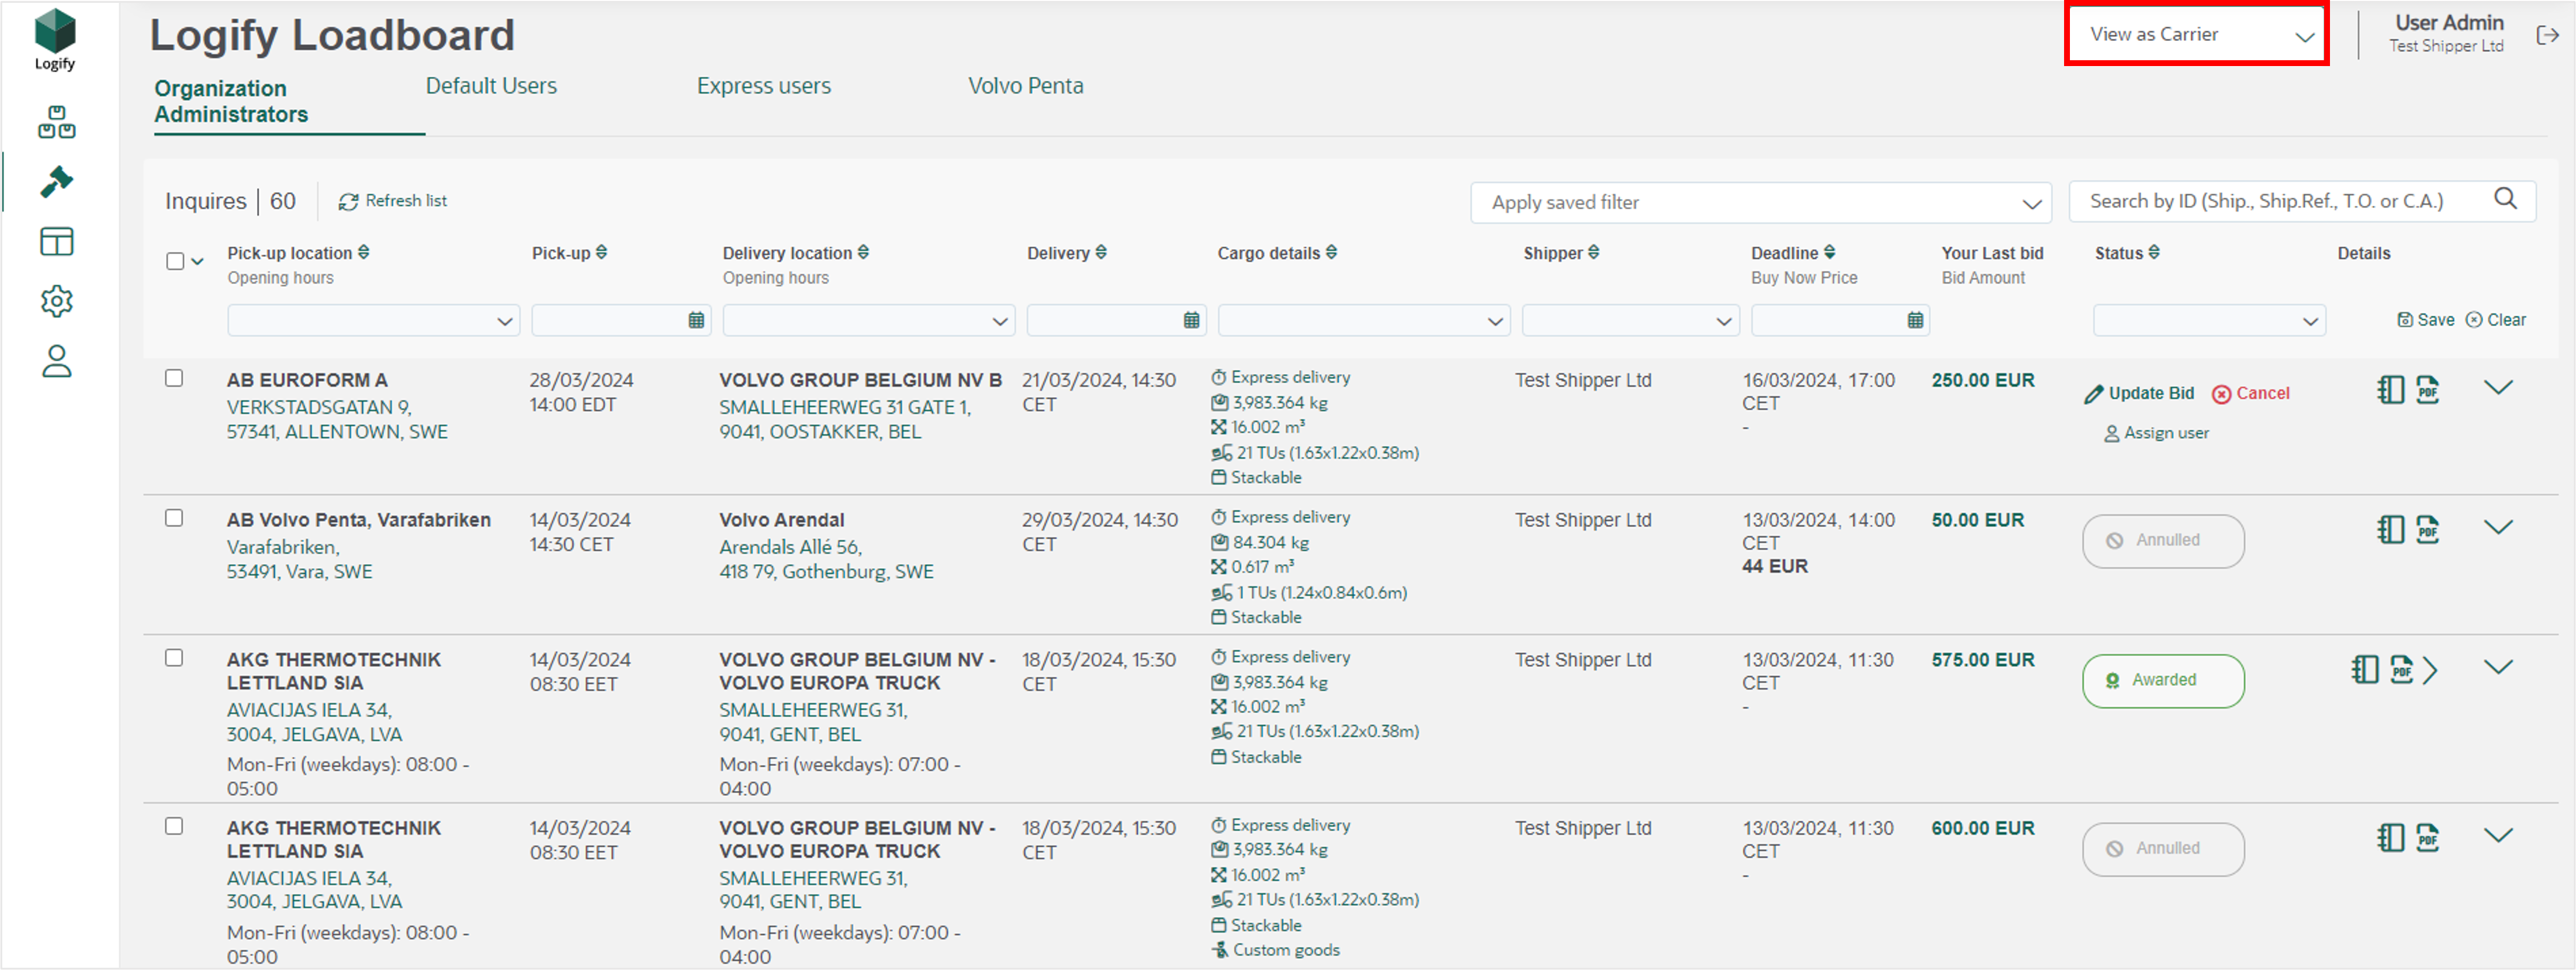Sort by Delivery date column
This screenshot has width=2576, height=970.
click(x=1101, y=252)
